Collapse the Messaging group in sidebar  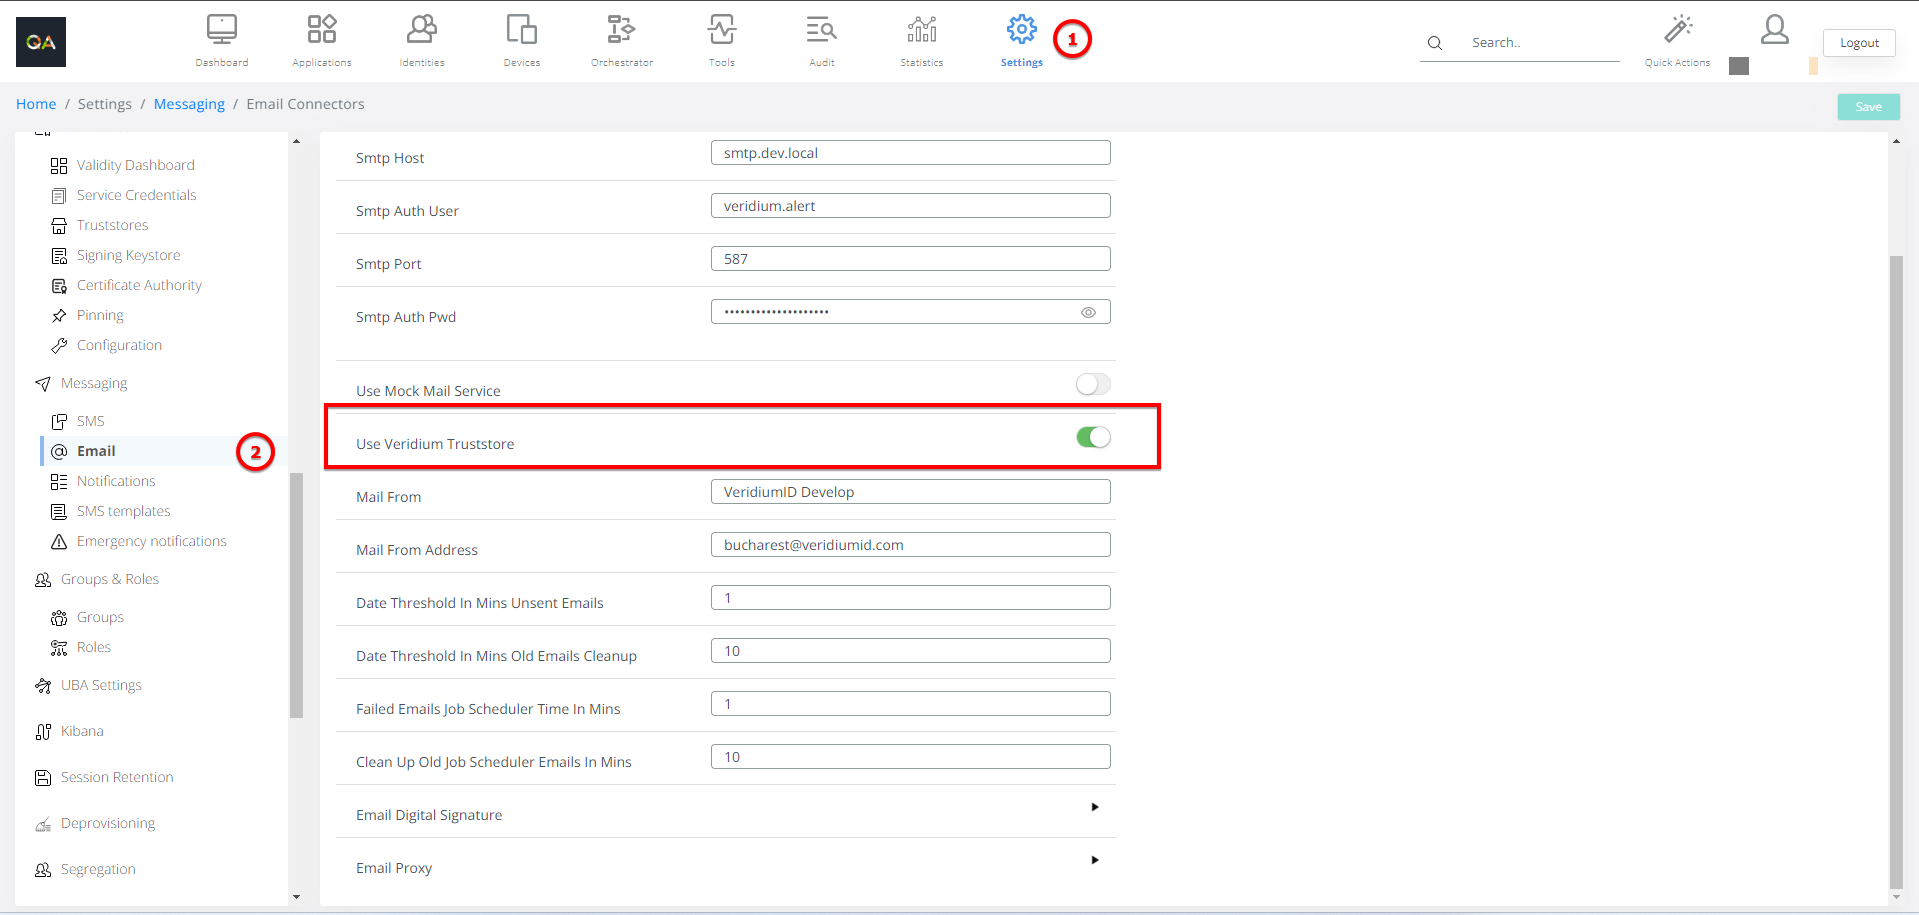click(93, 384)
